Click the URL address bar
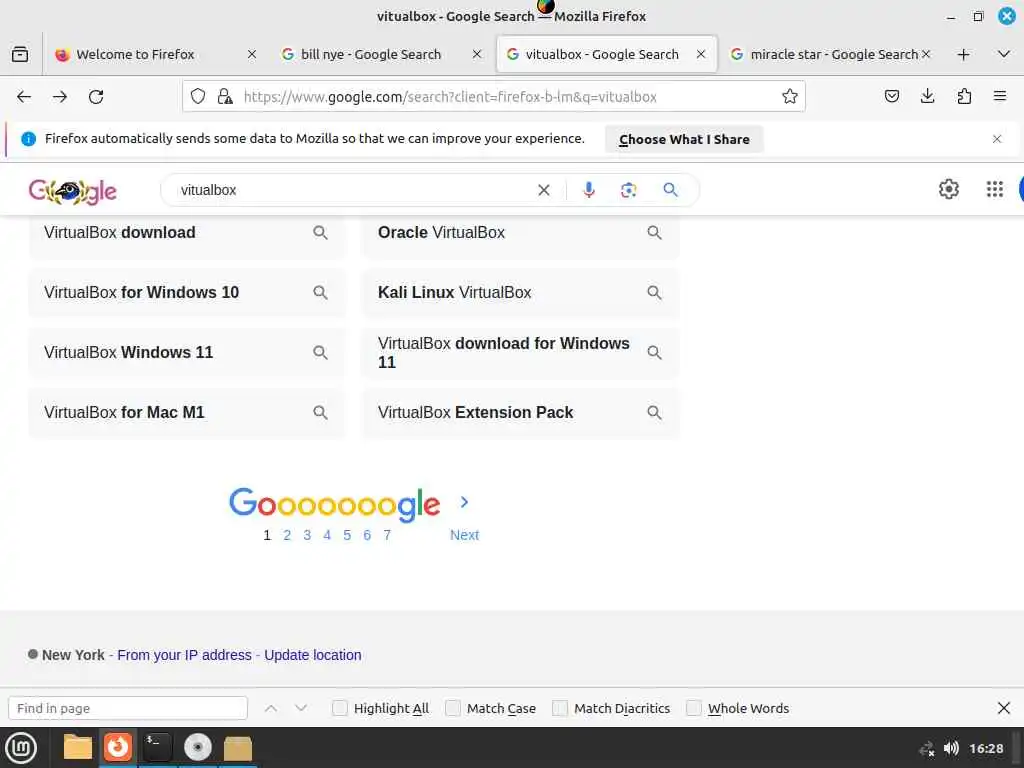This screenshot has width=1024, height=768. pos(494,97)
